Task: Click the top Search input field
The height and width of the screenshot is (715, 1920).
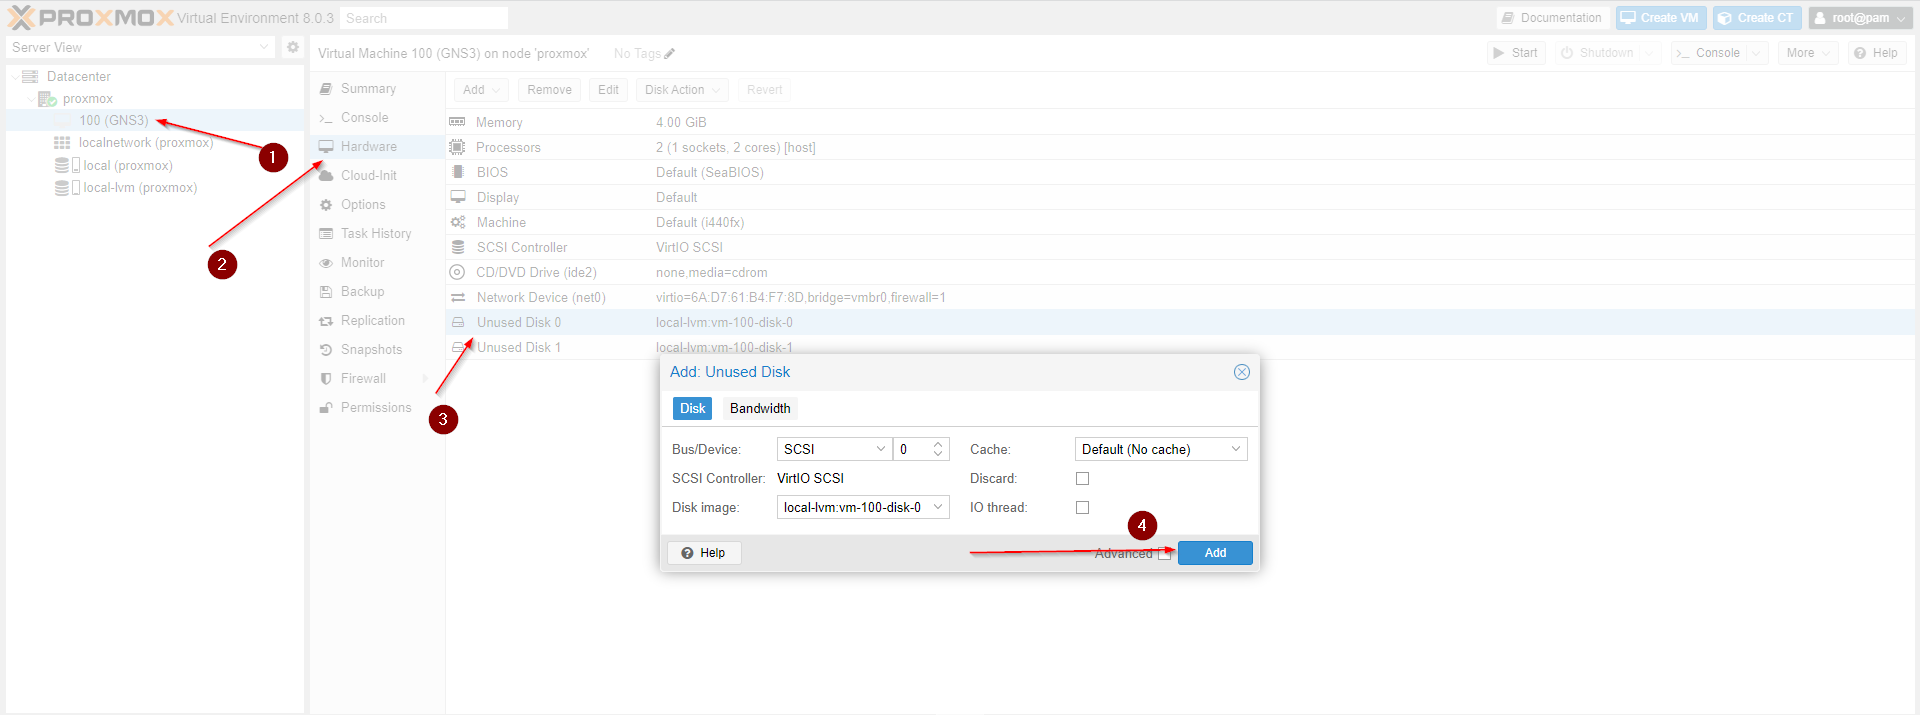Action: click(423, 18)
